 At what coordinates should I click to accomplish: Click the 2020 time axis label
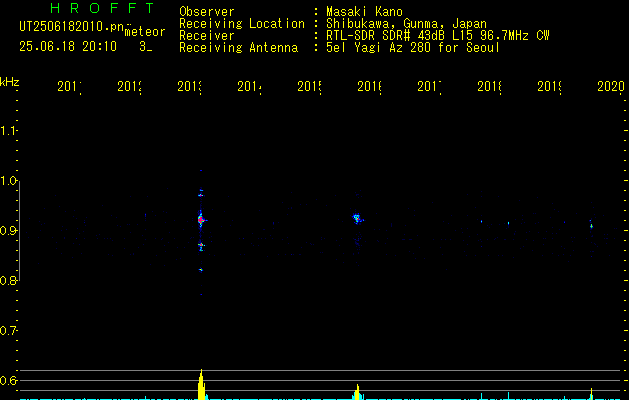tap(611, 86)
